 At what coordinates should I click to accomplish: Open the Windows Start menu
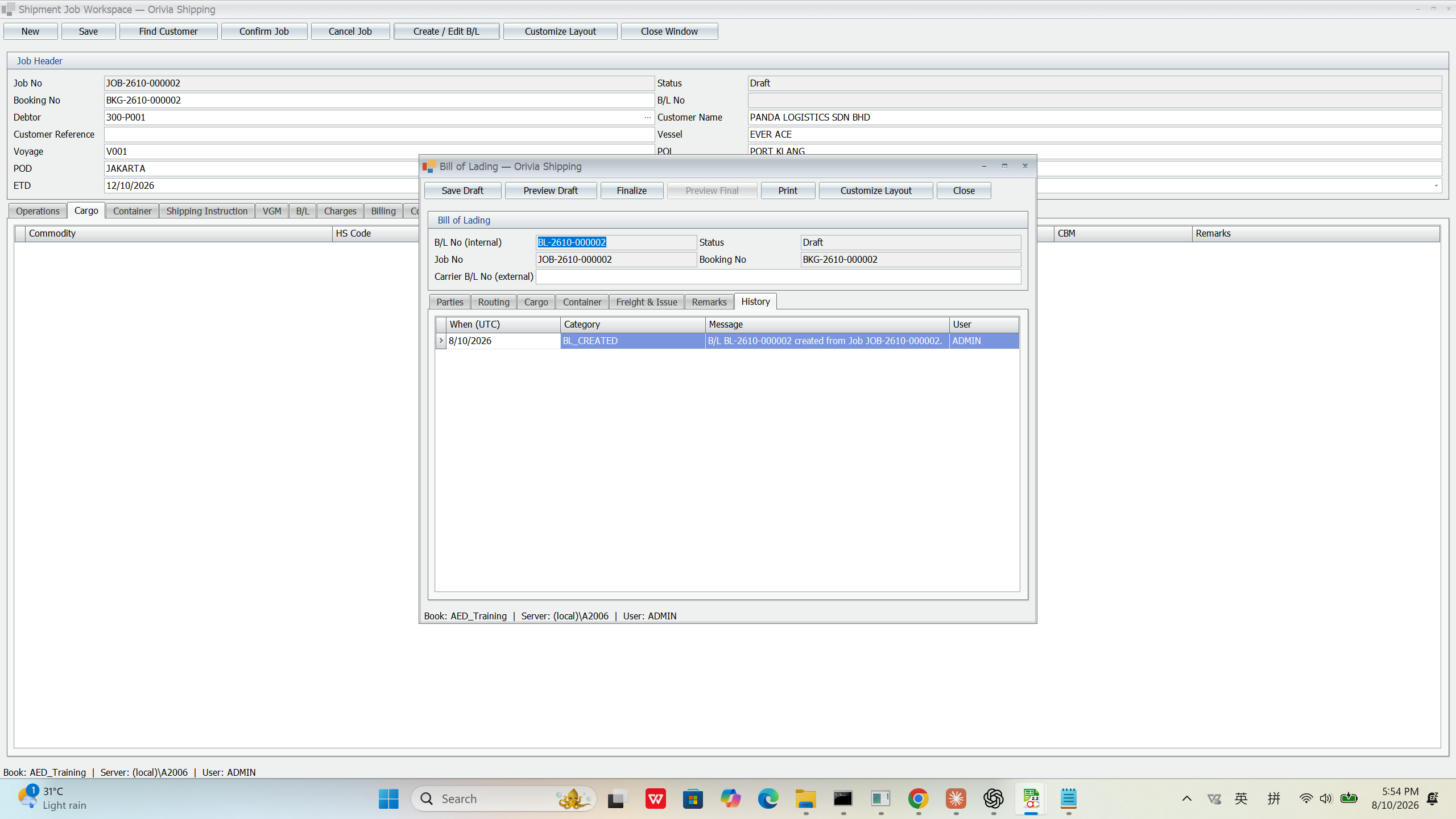[389, 798]
